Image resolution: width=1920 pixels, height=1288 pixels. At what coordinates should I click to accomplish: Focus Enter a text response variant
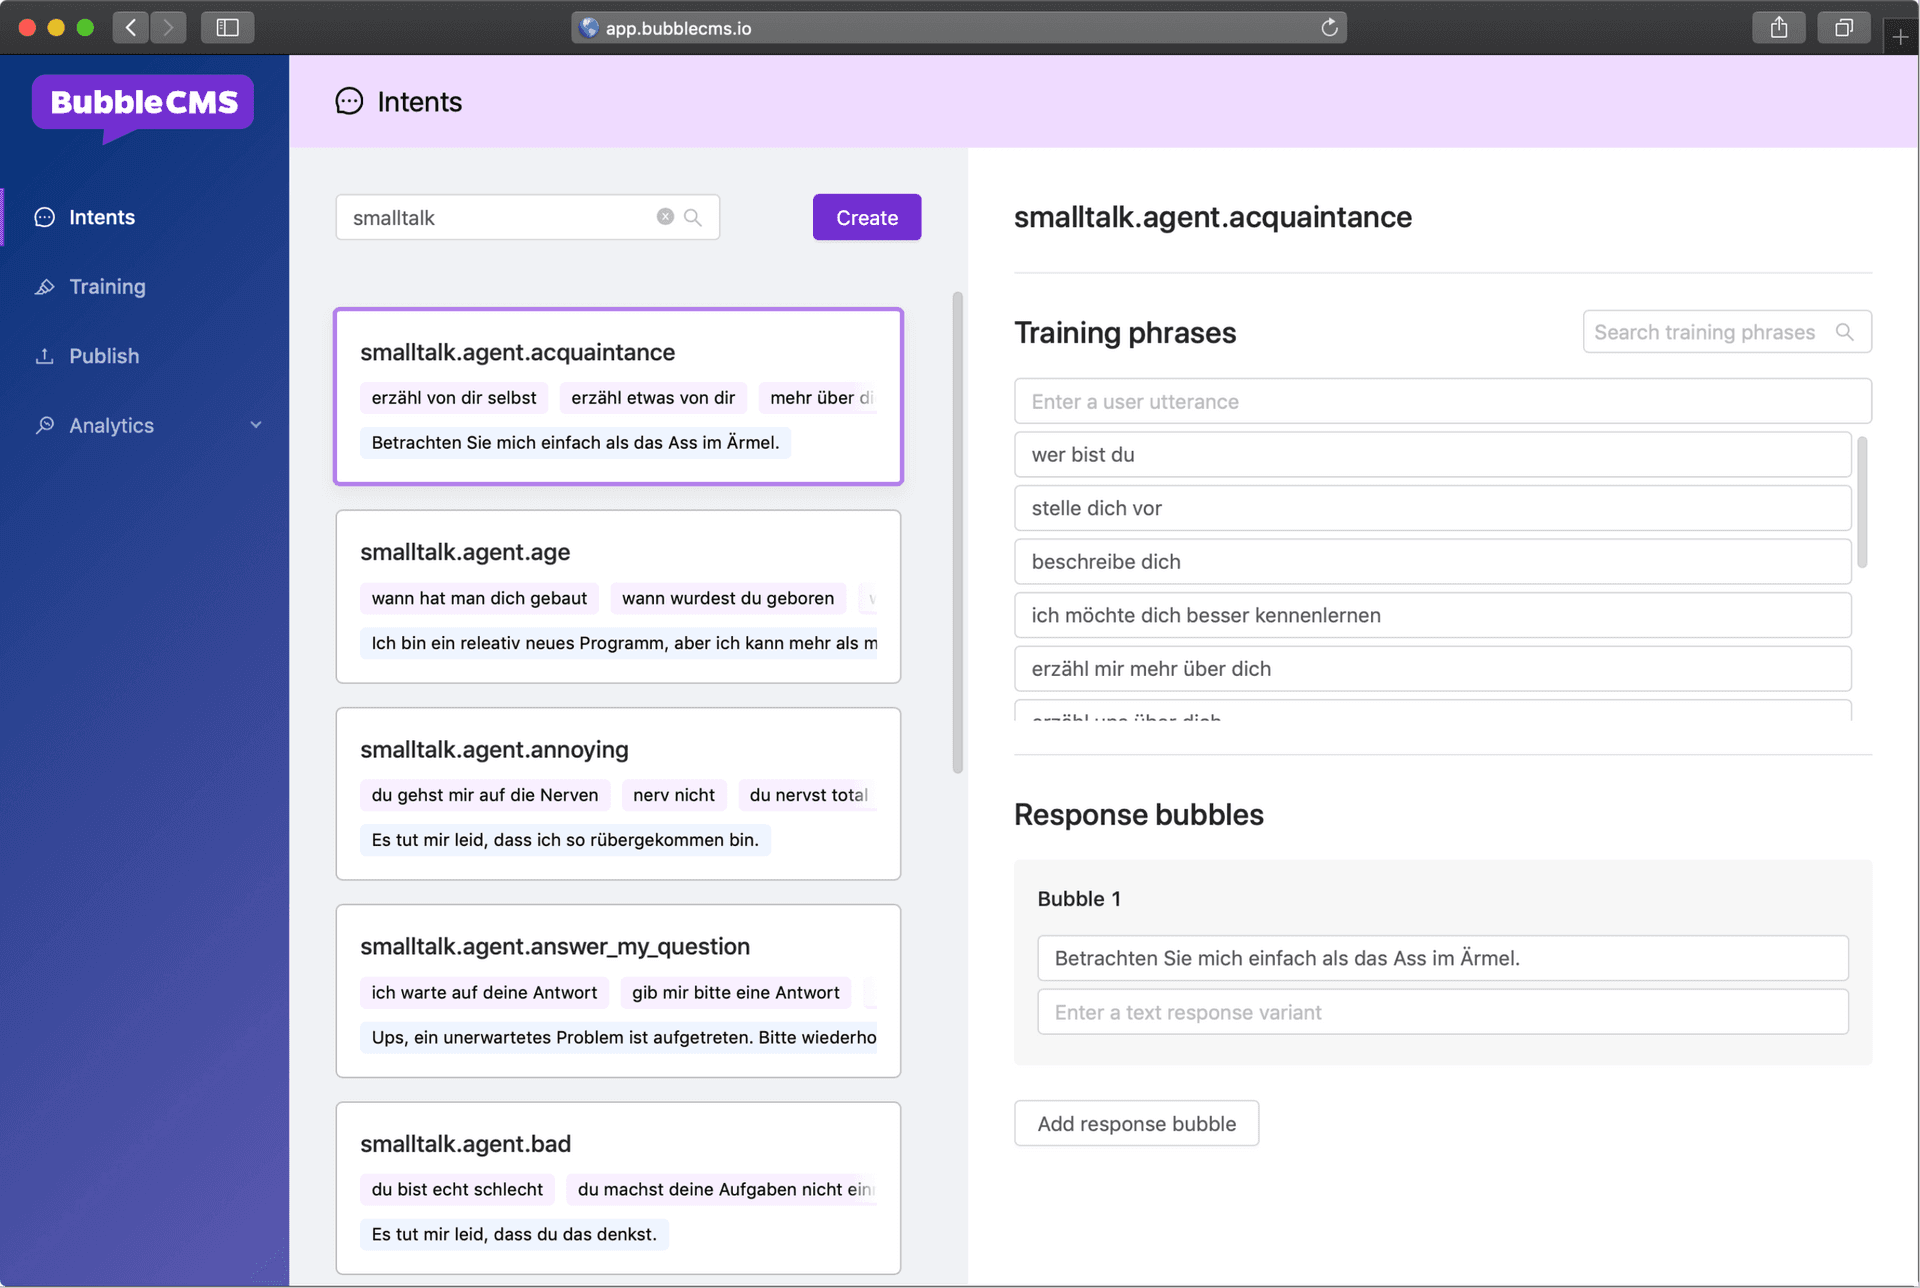point(1442,1012)
